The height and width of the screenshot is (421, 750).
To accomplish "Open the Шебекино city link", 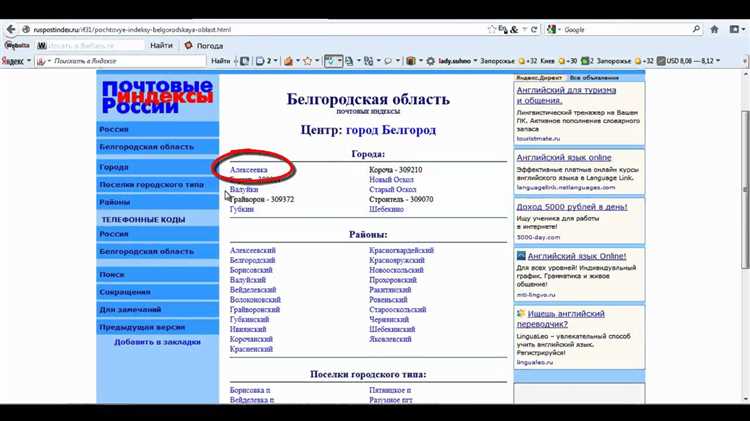I will point(386,209).
